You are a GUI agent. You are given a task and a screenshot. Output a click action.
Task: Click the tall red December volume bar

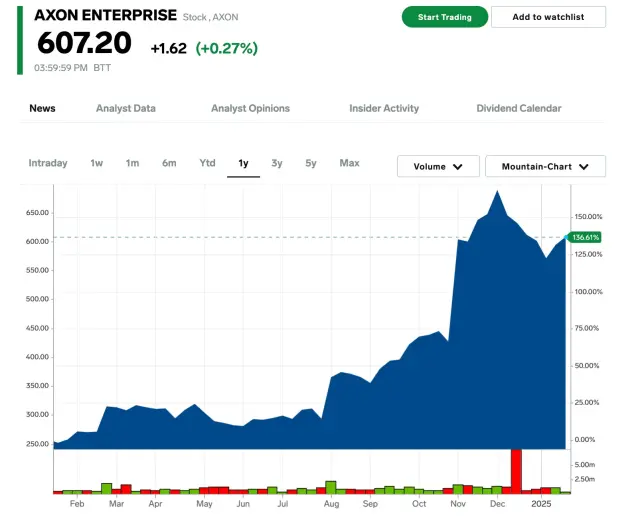[x=516, y=470]
